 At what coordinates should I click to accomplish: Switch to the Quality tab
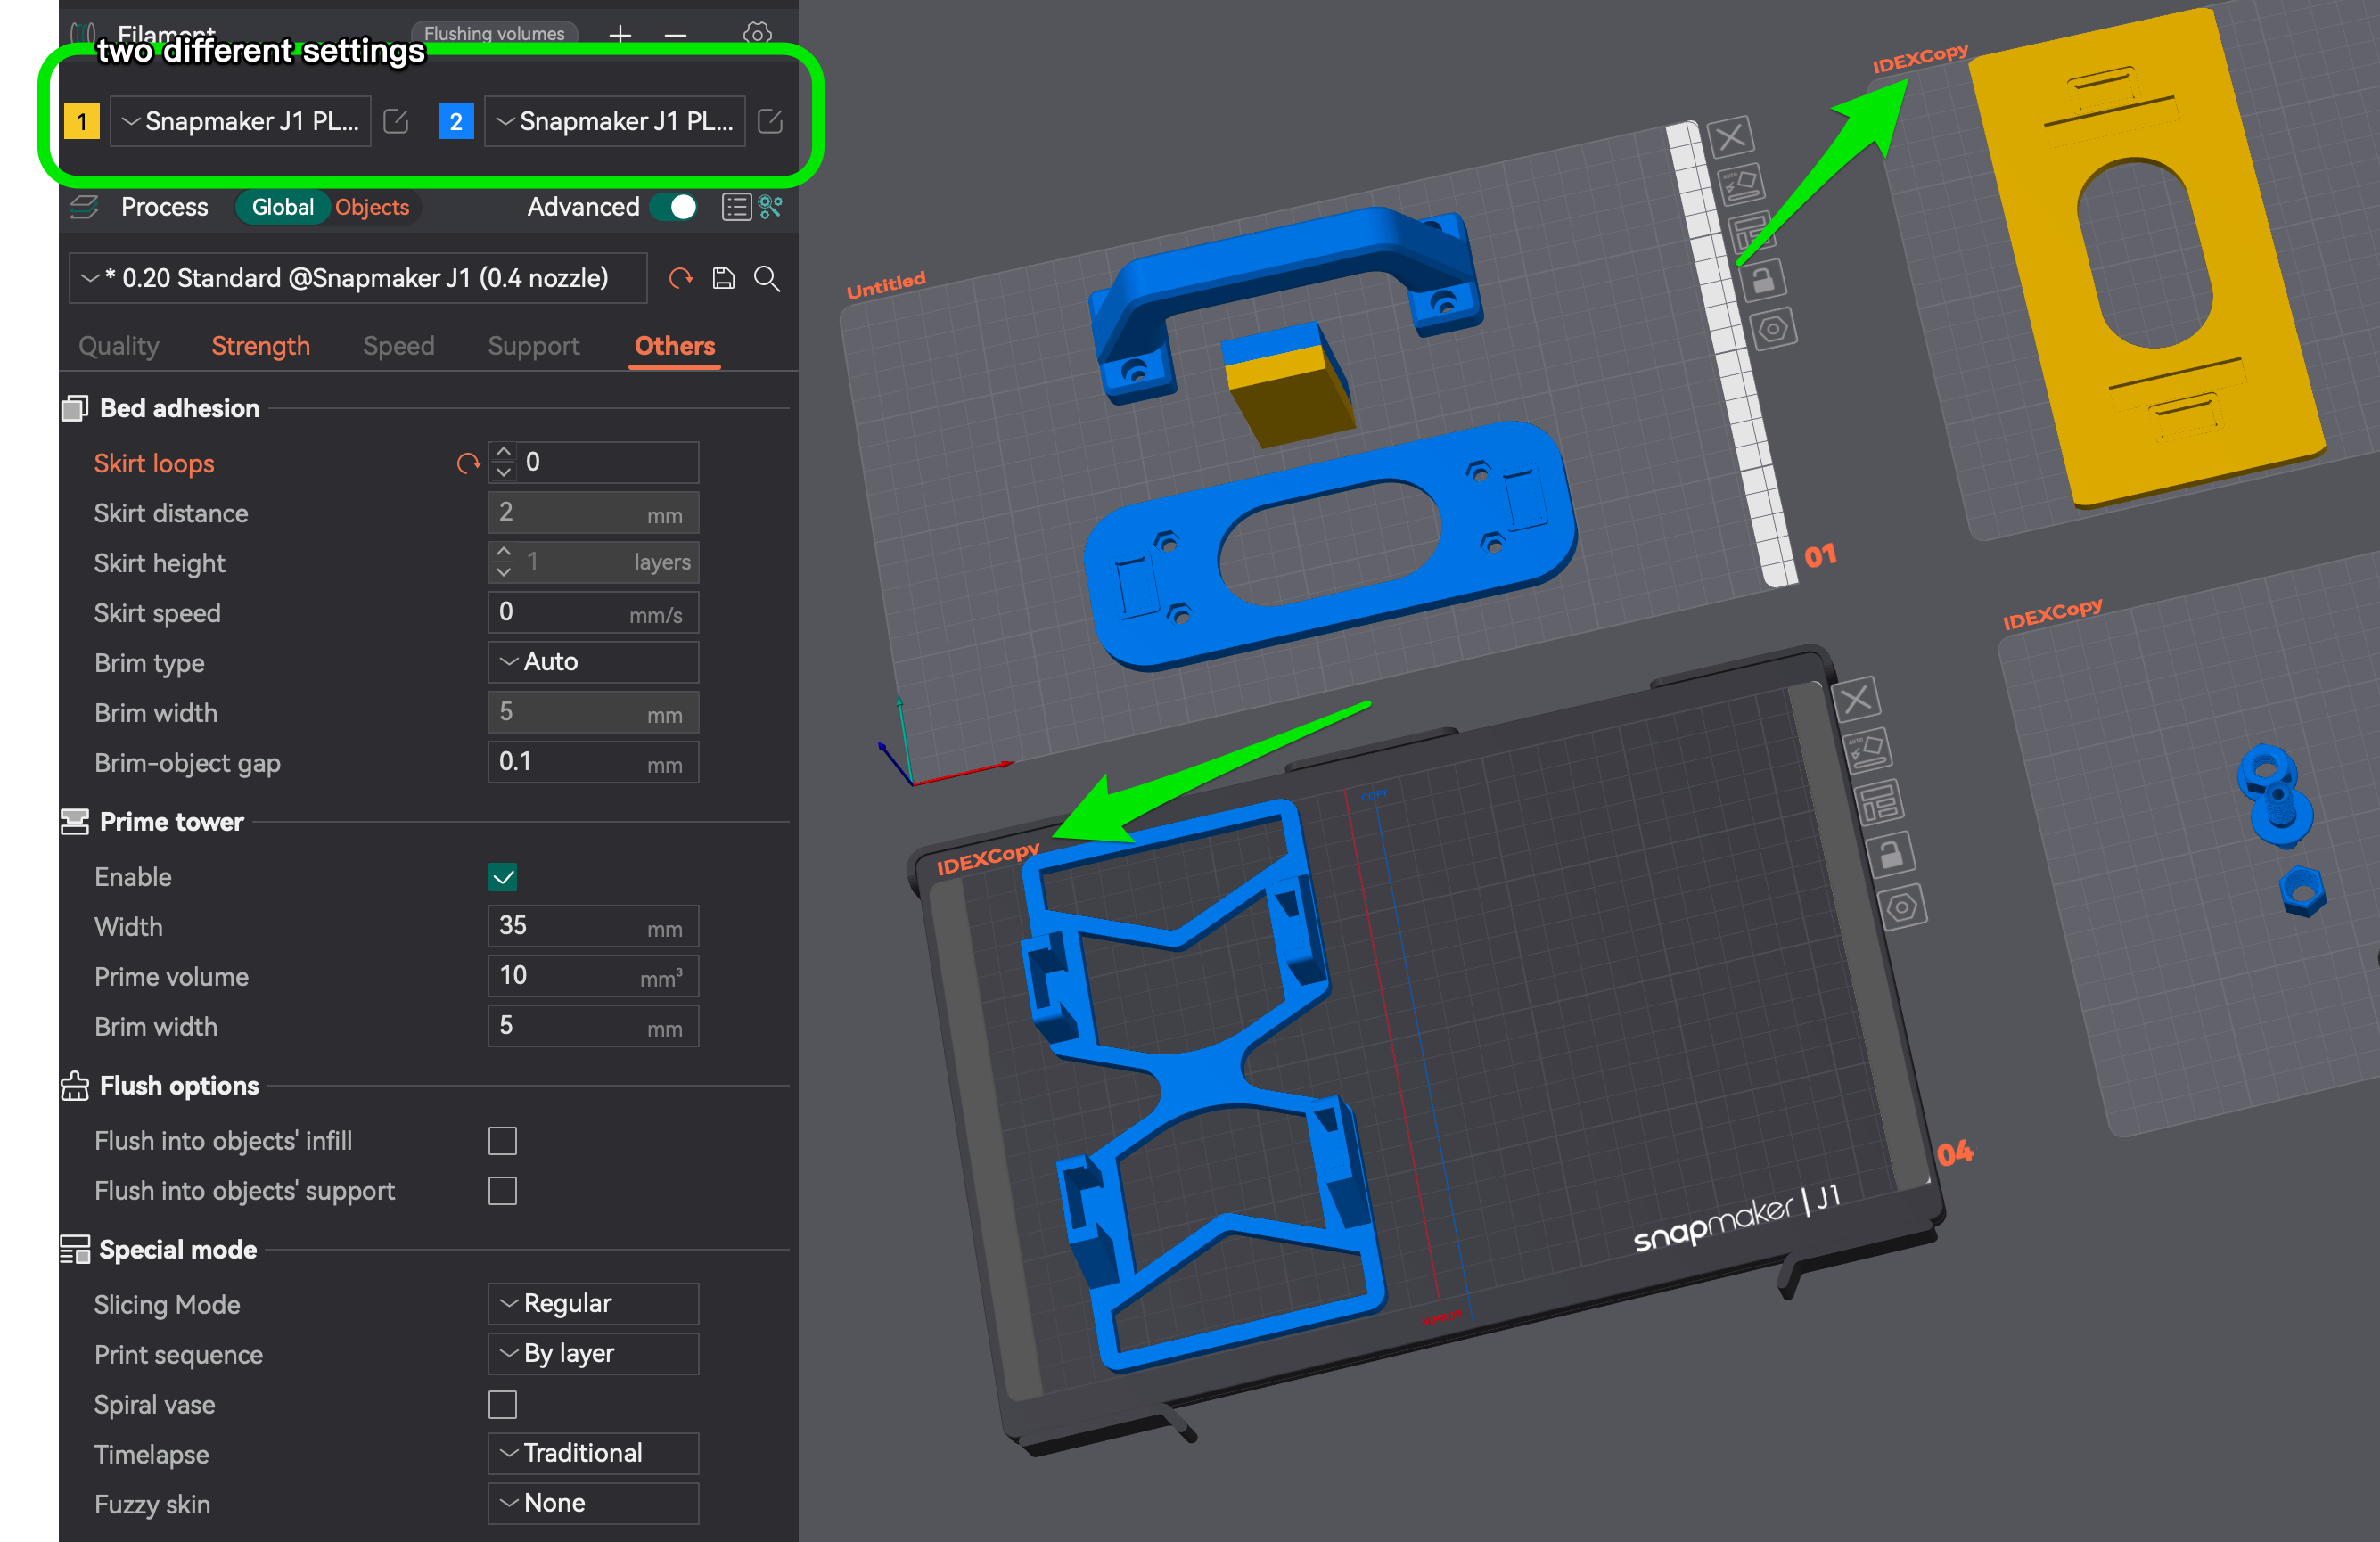pos(118,346)
